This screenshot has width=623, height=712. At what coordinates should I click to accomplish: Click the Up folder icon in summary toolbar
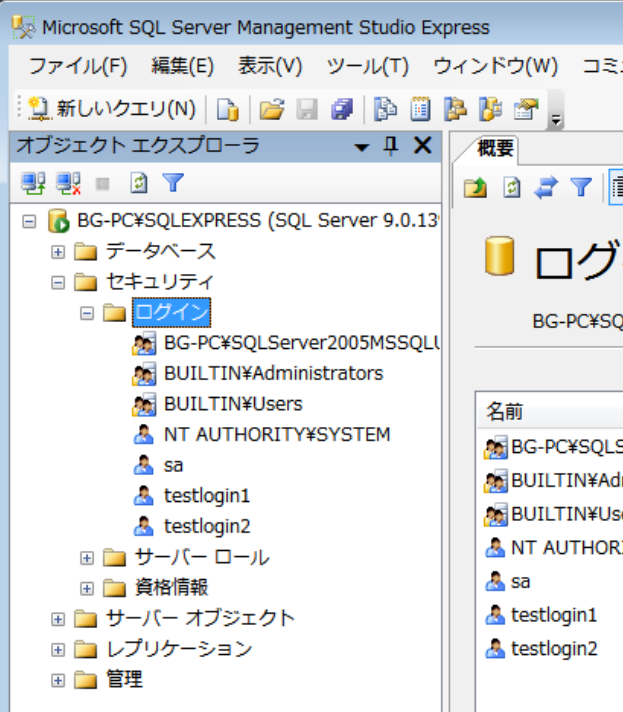coord(475,188)
